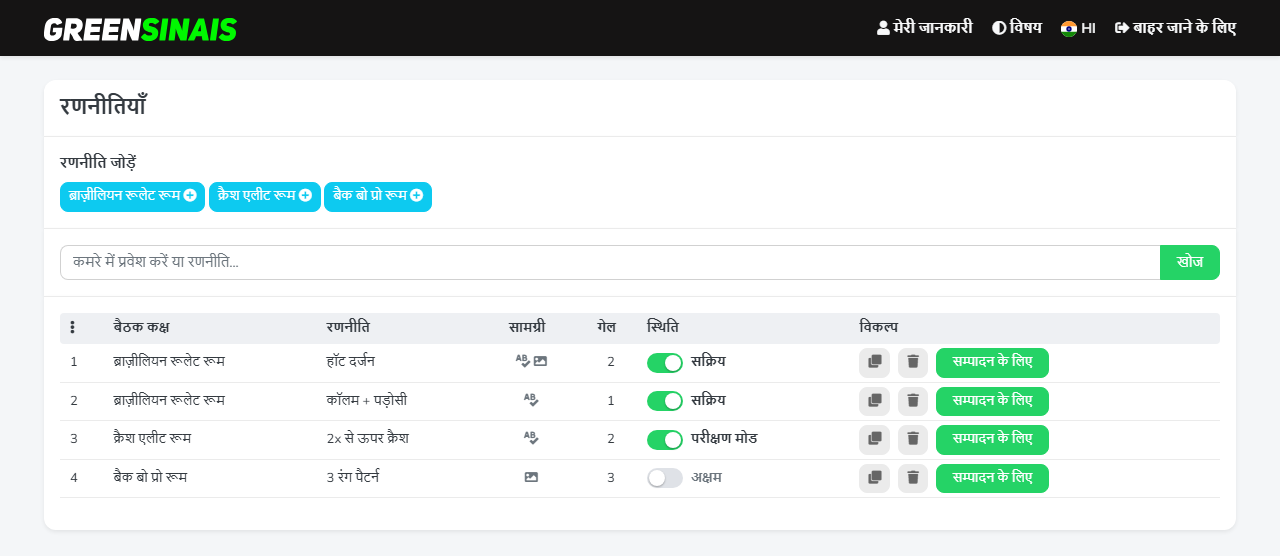1280x556 pixels.
Task: Duplicate the हॉट दर्जन strategy row
Action: pos(874,362)
